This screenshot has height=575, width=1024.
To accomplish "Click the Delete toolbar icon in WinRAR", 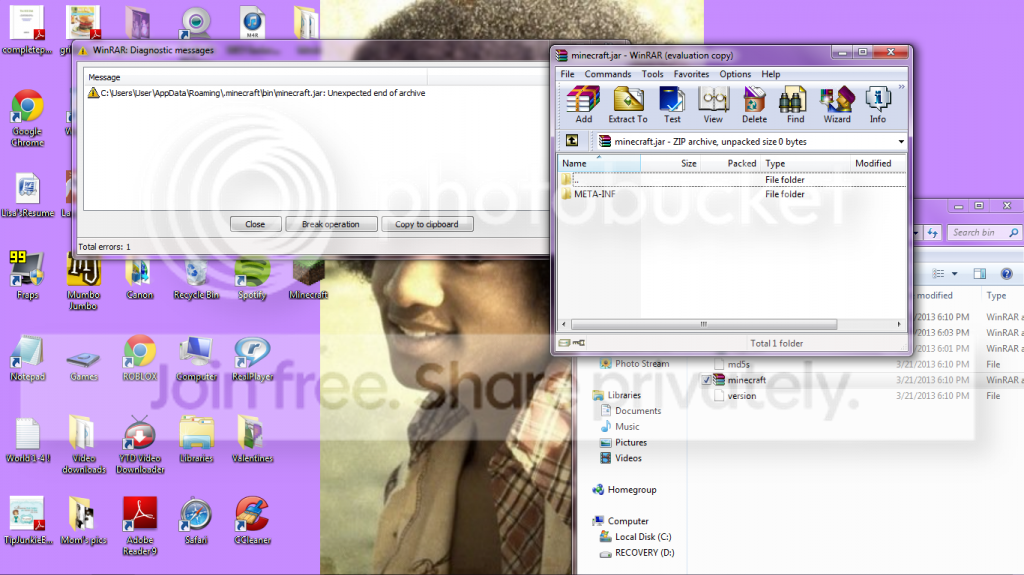I will coord(755,104).
